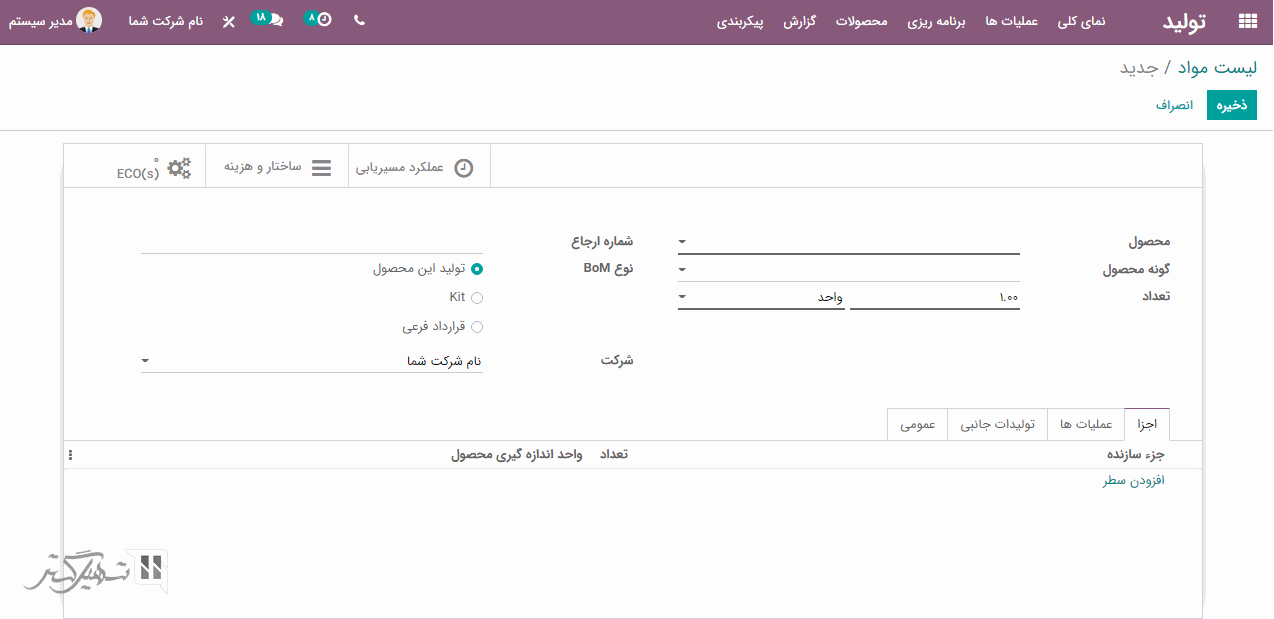Choose the قرارداد فرعی radio option
This screenshot has width=1274, height=619.
tap(477, 327)
